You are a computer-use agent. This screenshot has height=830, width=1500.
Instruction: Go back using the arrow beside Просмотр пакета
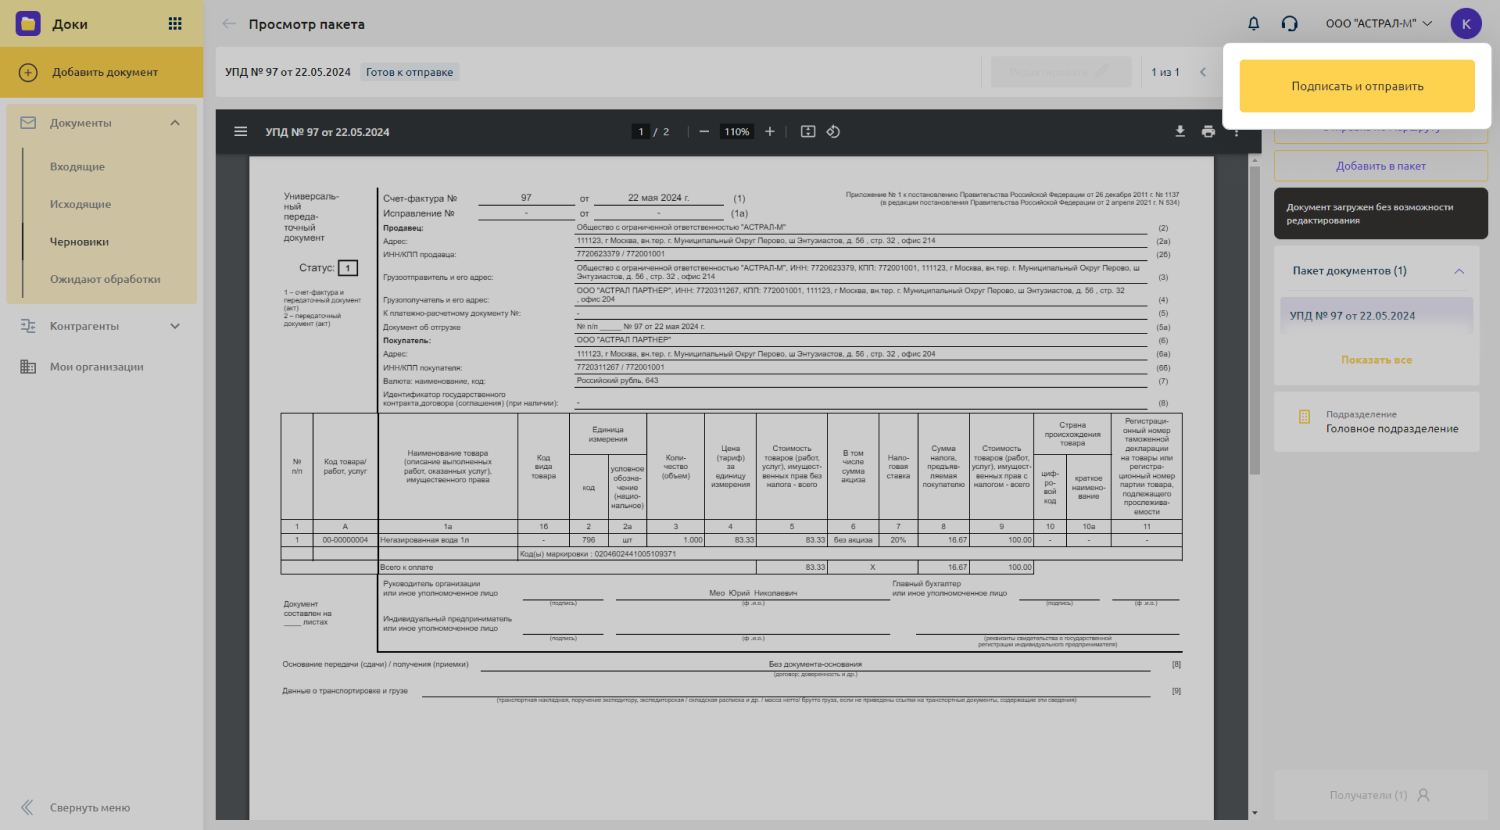click(229, 24)
